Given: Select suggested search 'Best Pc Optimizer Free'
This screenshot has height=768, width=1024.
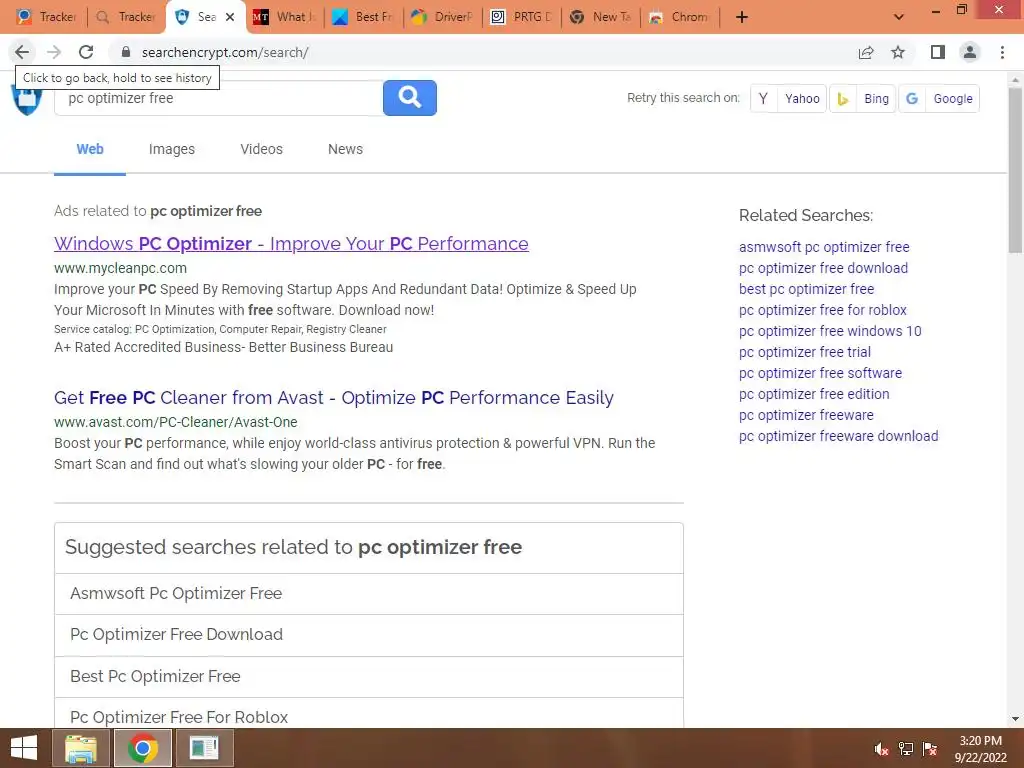Looking at the screenshot, I should coord(369,677).
